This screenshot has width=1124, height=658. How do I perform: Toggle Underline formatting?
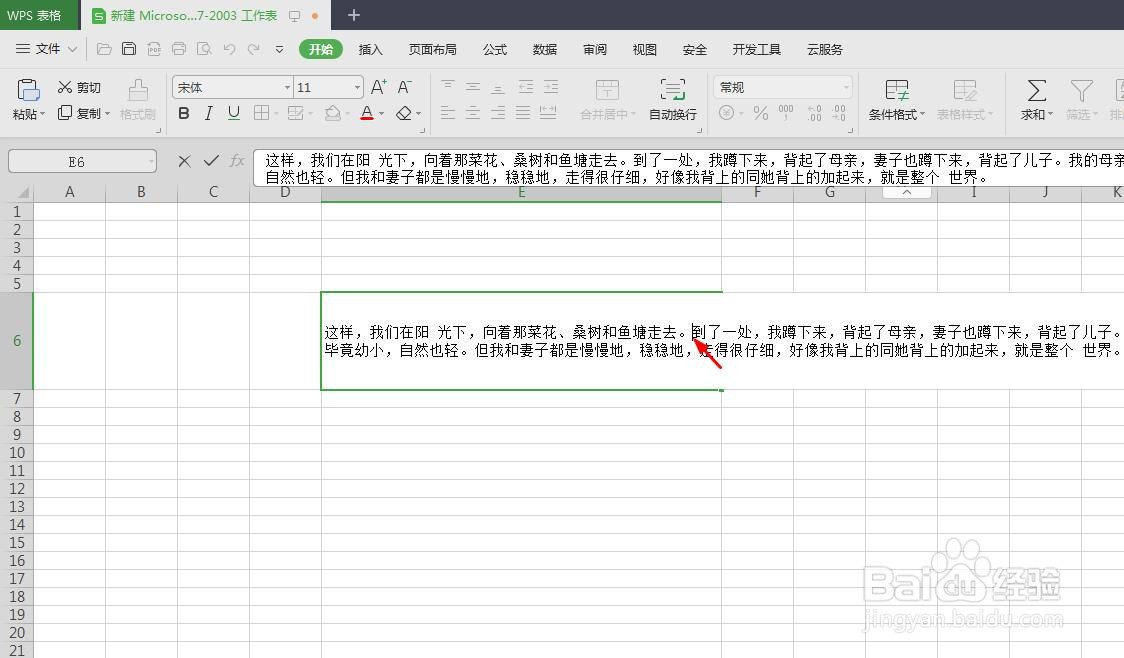tap(235, 113)
